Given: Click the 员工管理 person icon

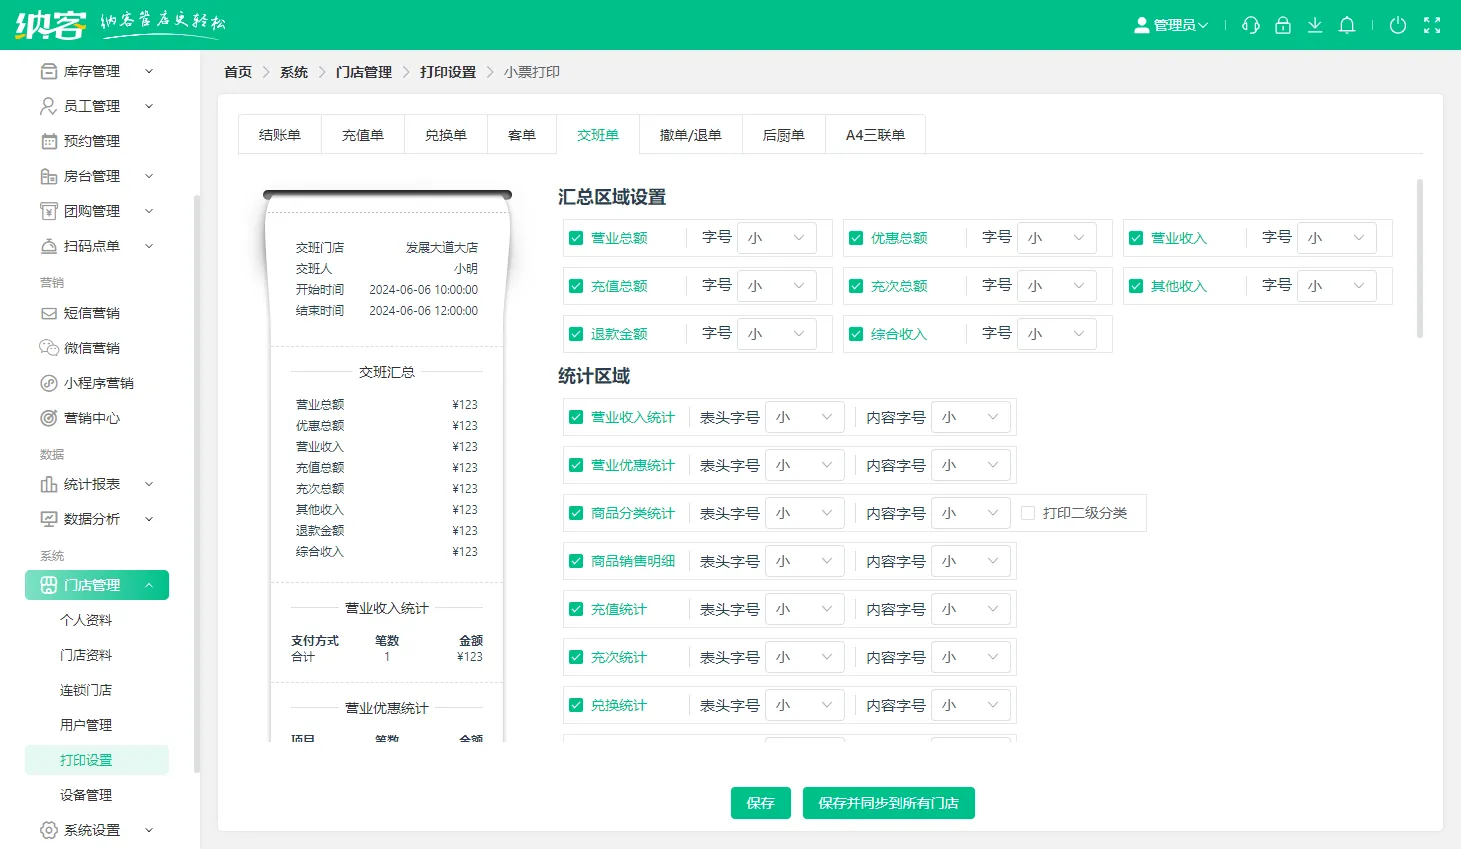Looking at the screenshot, I should [x=48, y=106].
